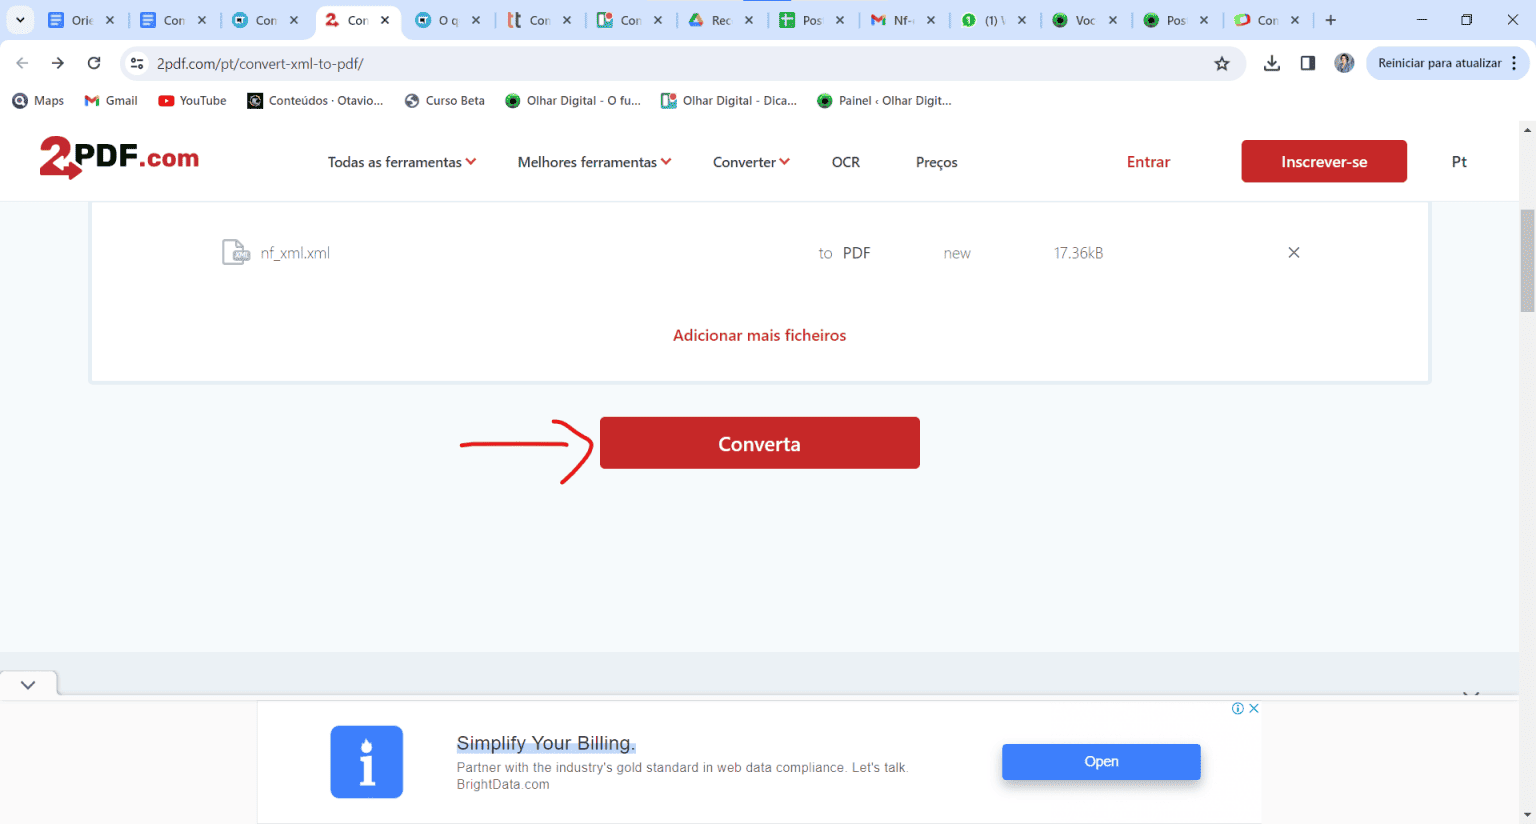Image resolution: width=1536 pixels, height=824 pixels.
Task: Click the profile avatar icon
Action: pyautogui.click(x=1343, y=62)
